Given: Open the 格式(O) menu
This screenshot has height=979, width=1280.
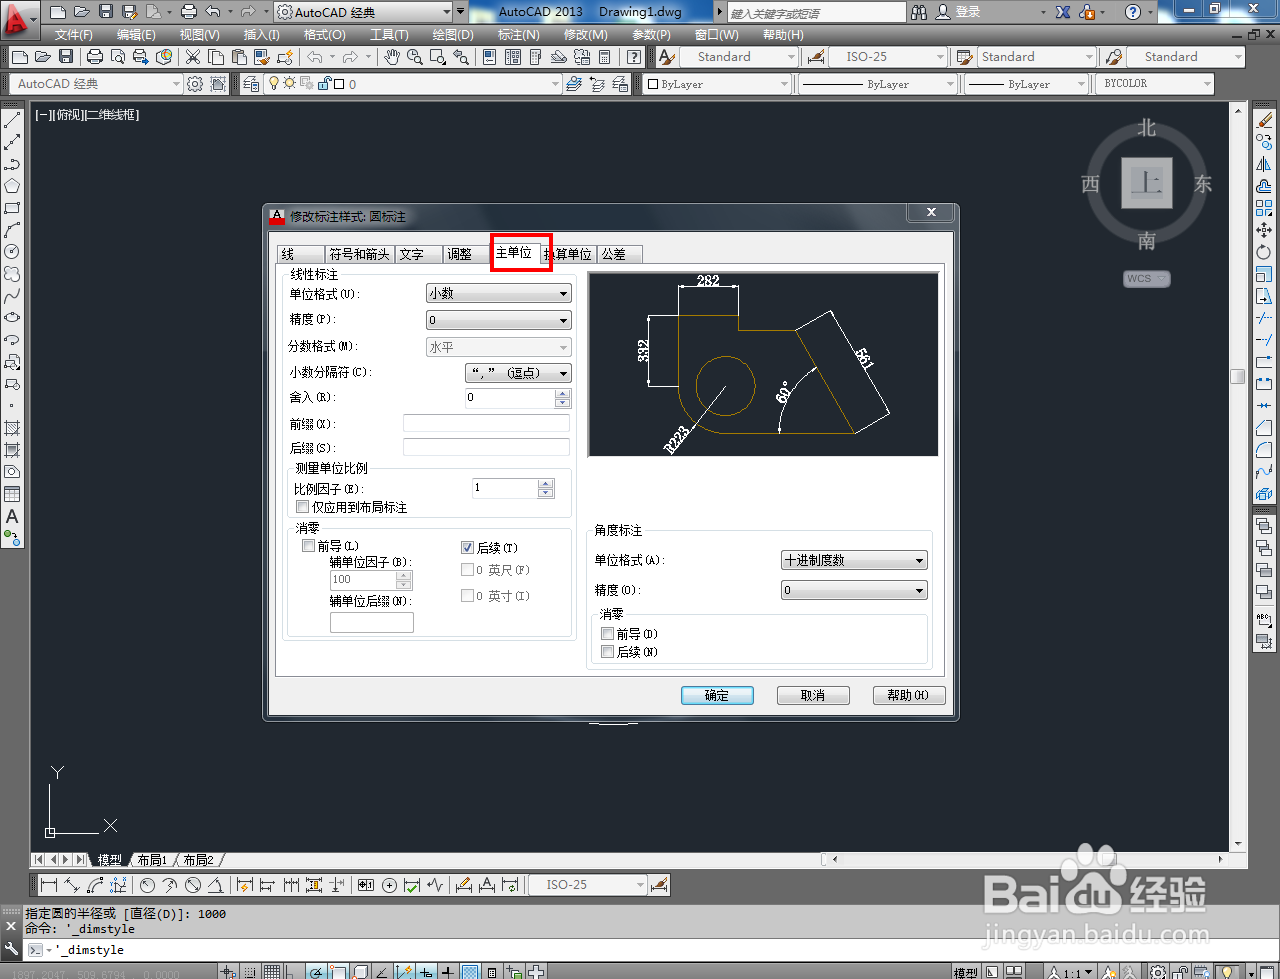Looking at the screenshot, I should pyautogui.click(x=324, y=34).
